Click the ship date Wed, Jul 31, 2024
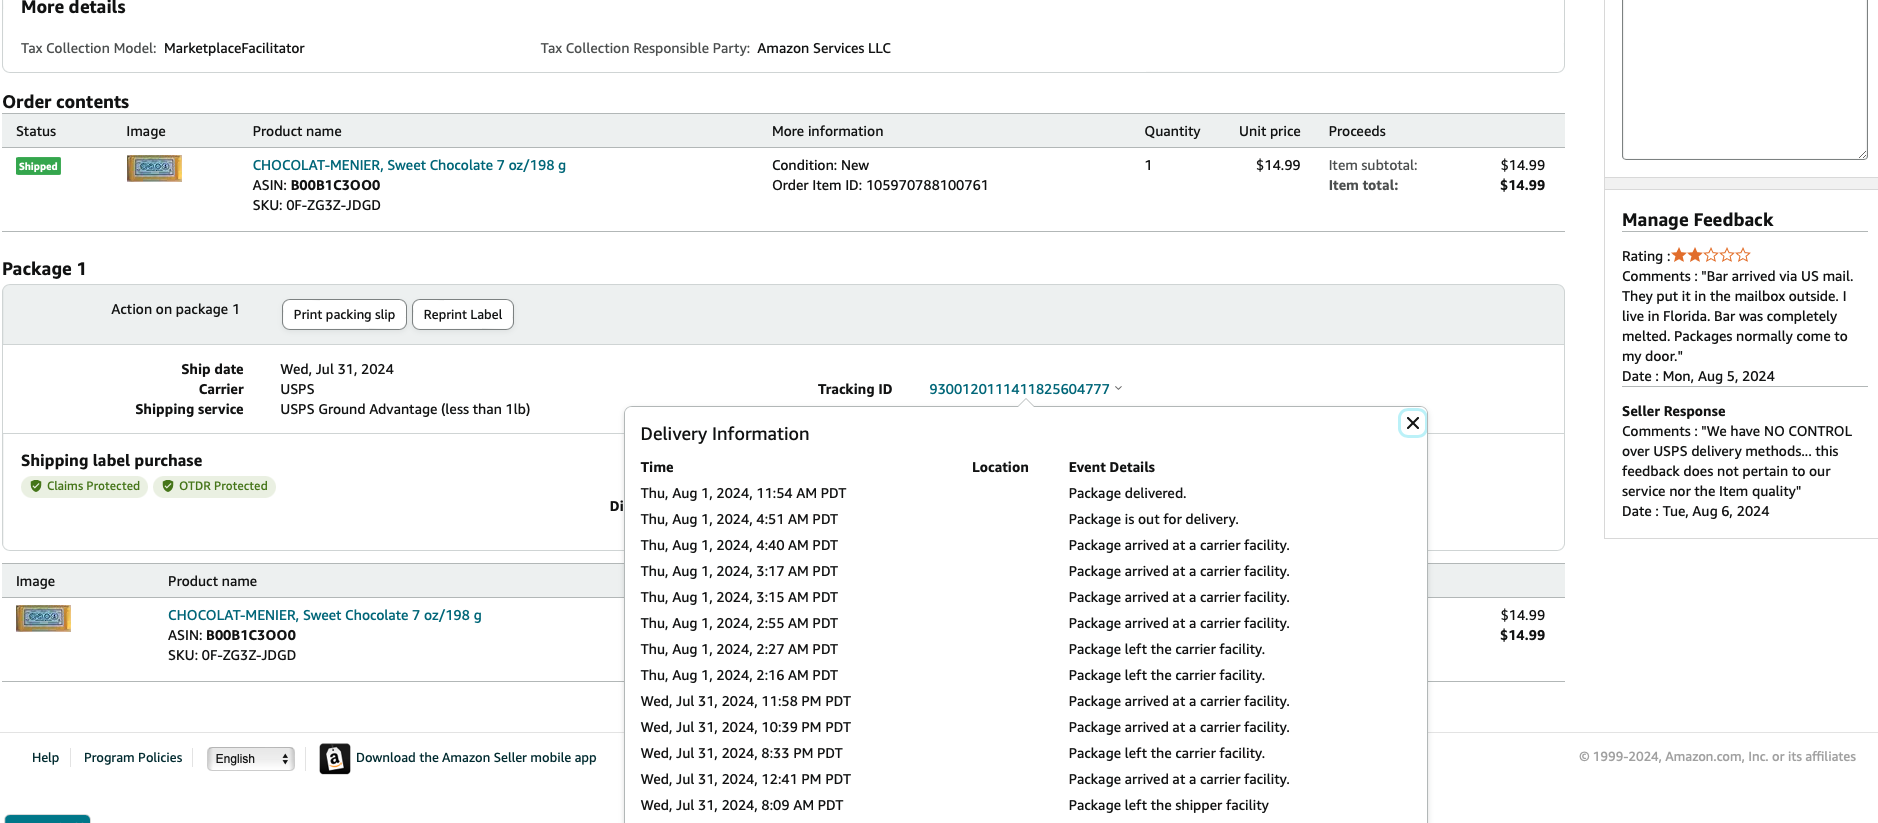 pyautogui.click(x=337, y=369)
